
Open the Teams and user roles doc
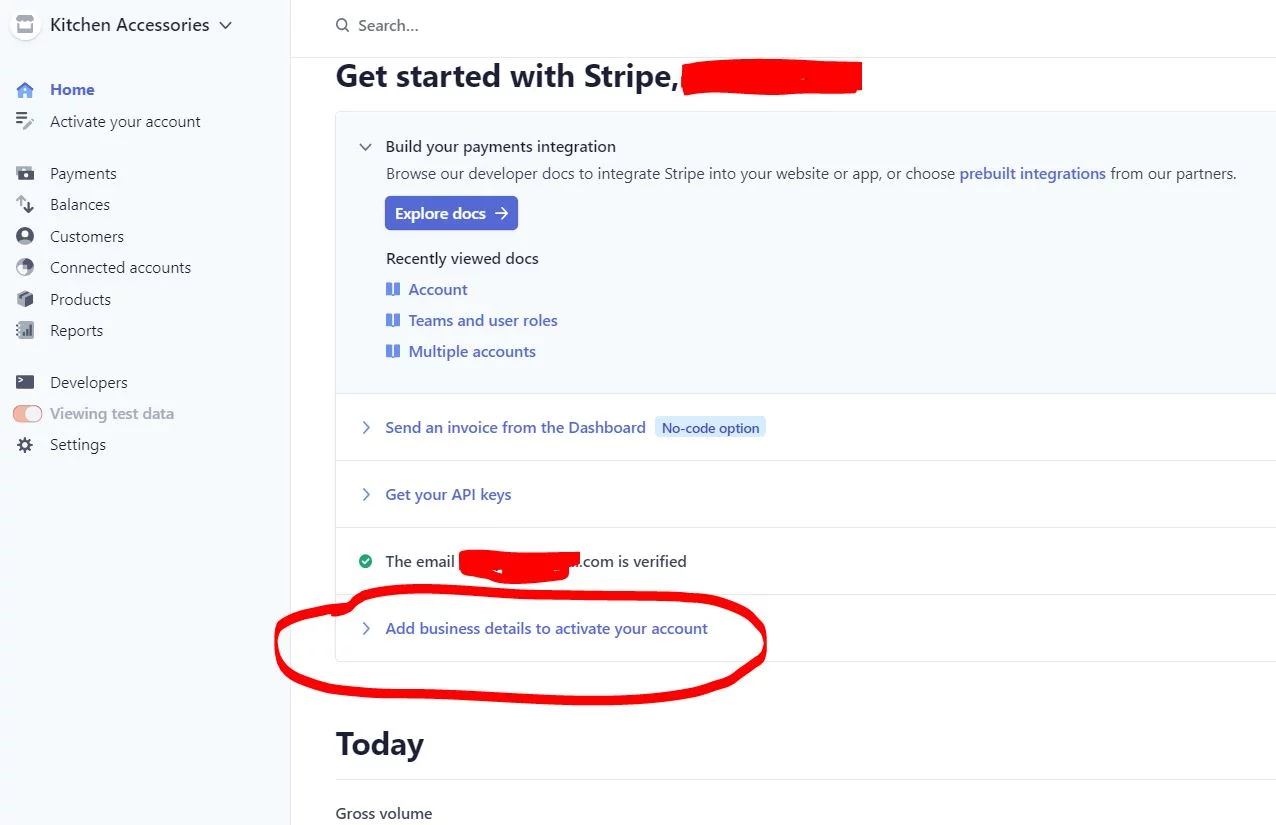(482, 321)
